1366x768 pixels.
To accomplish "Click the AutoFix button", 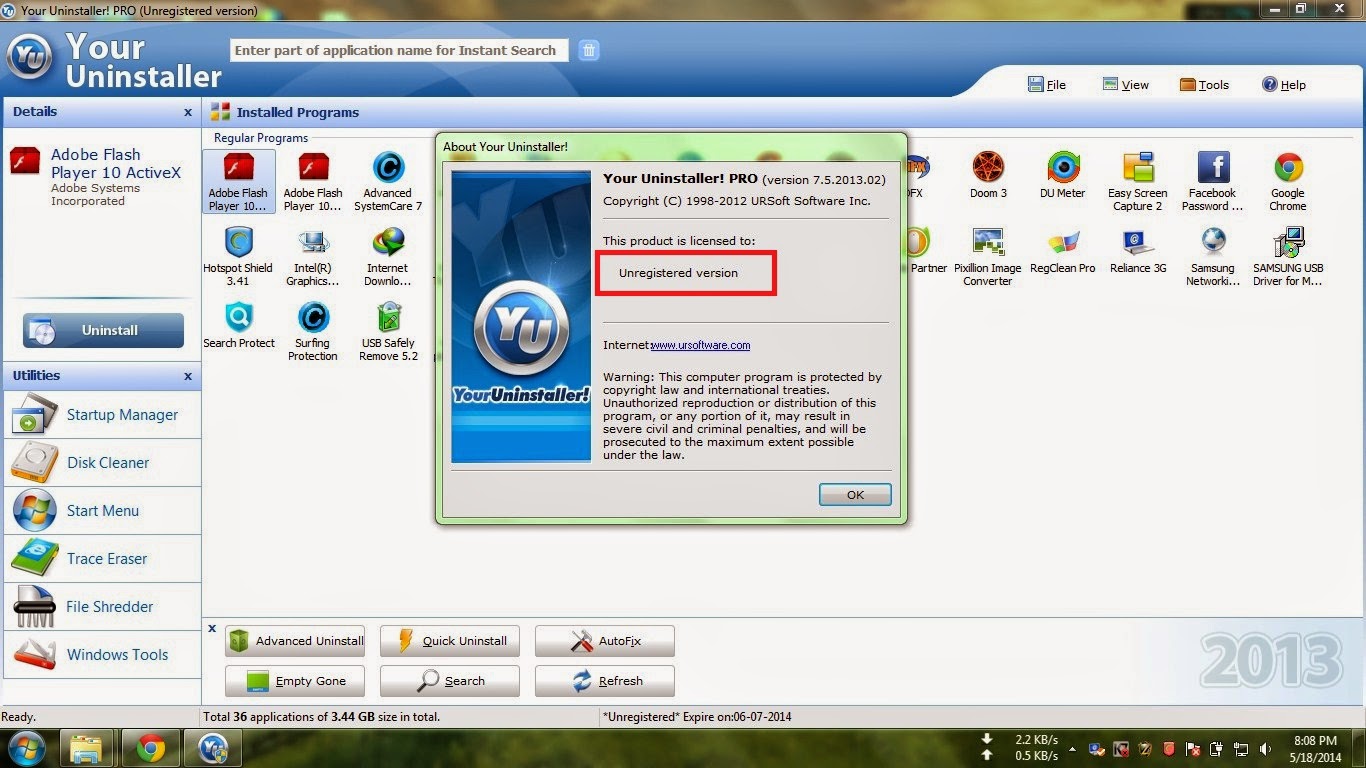I will click(x=605, y=641).
